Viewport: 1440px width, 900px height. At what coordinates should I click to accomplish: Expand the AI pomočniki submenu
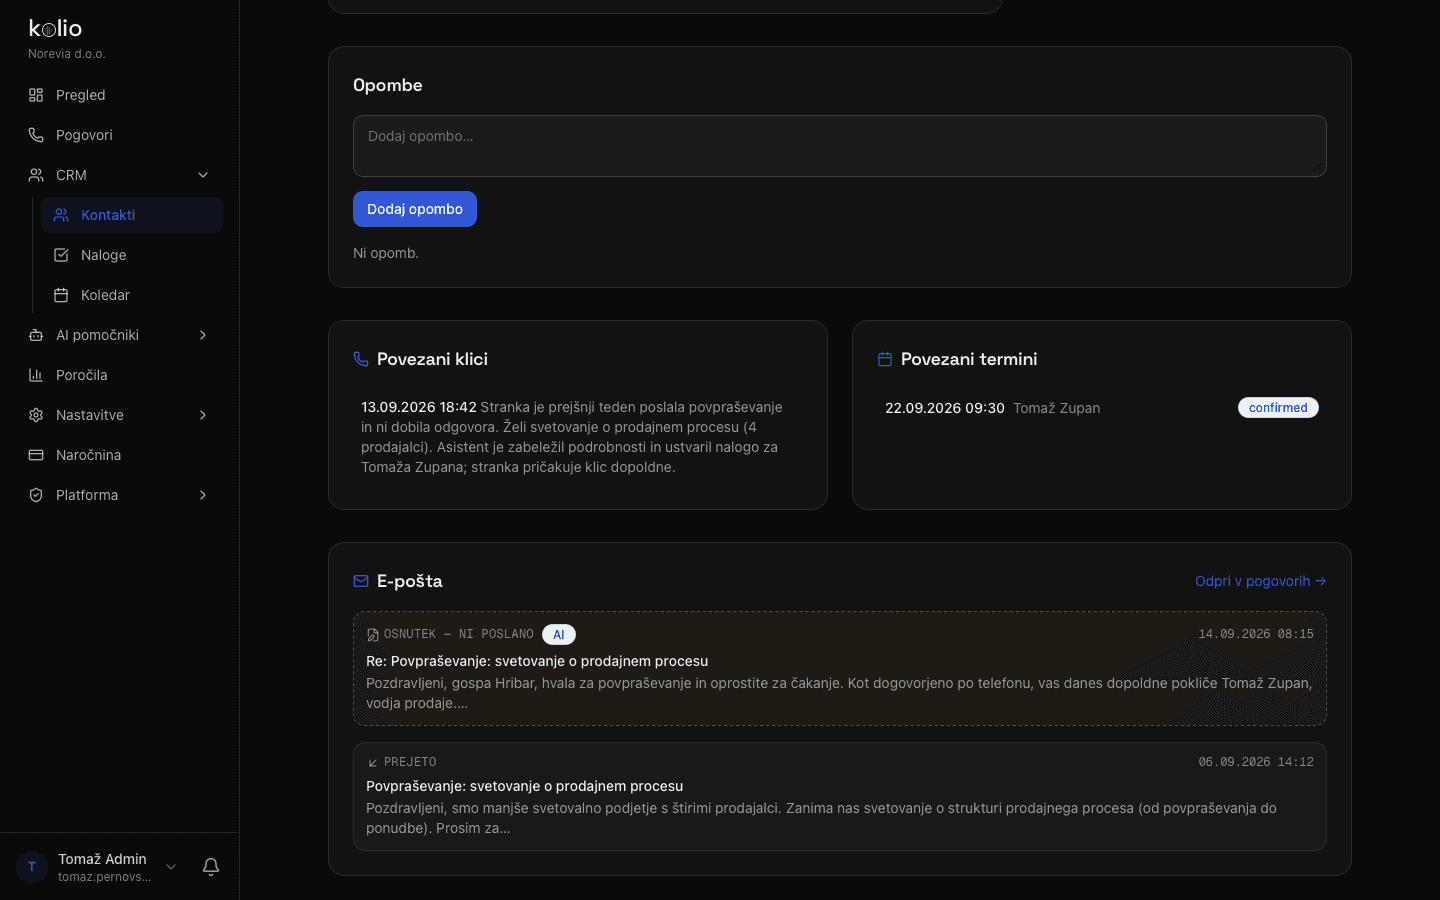pos(203,335)
